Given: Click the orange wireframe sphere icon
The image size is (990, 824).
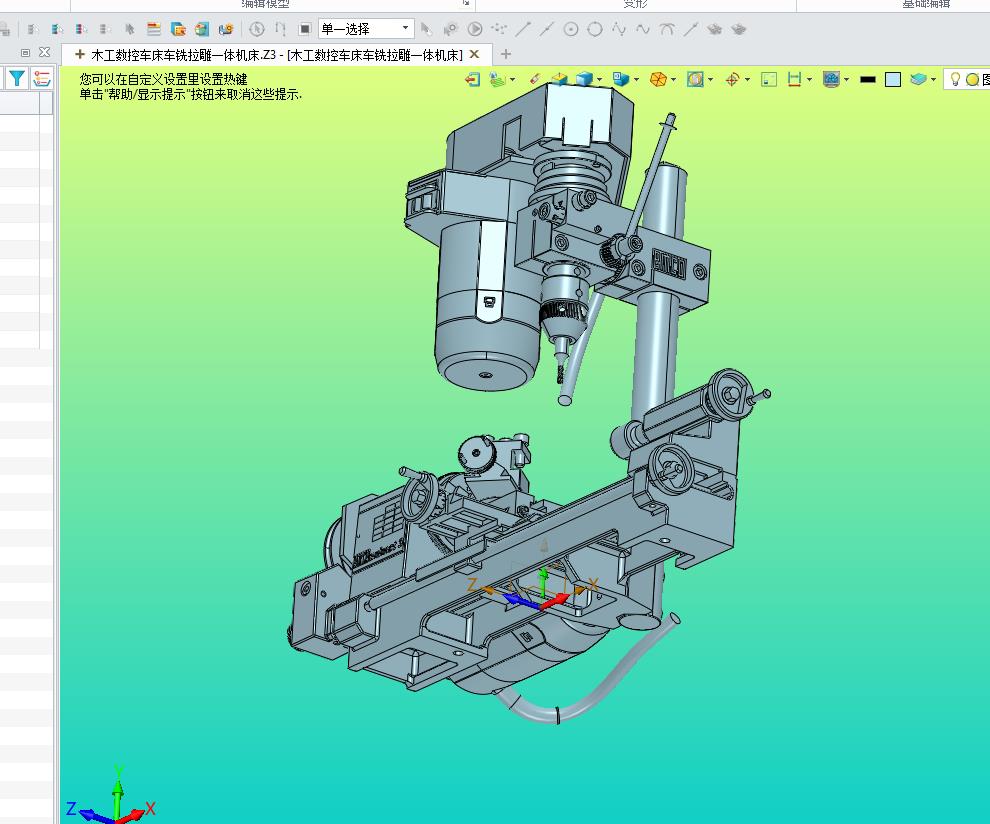Looking at the screenshot, I should click(658, 79).
